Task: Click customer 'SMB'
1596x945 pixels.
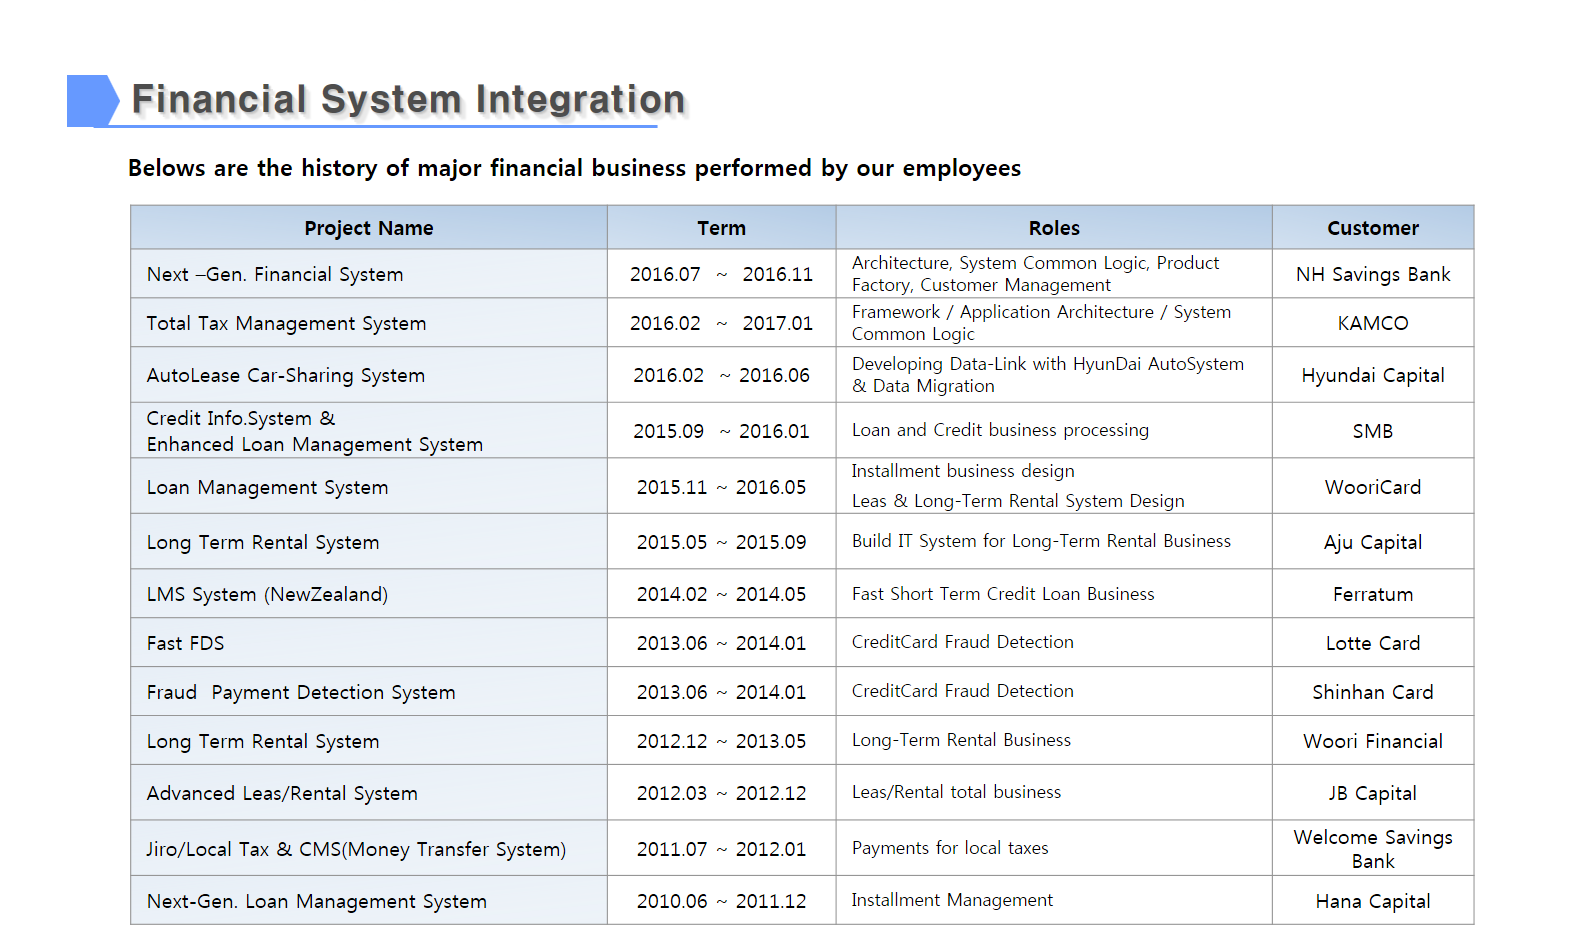Action: (x=1373, y=431)
